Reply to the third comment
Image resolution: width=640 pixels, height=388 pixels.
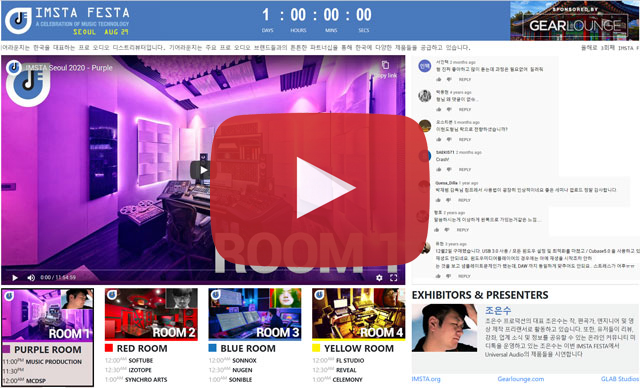click(465, 140)
